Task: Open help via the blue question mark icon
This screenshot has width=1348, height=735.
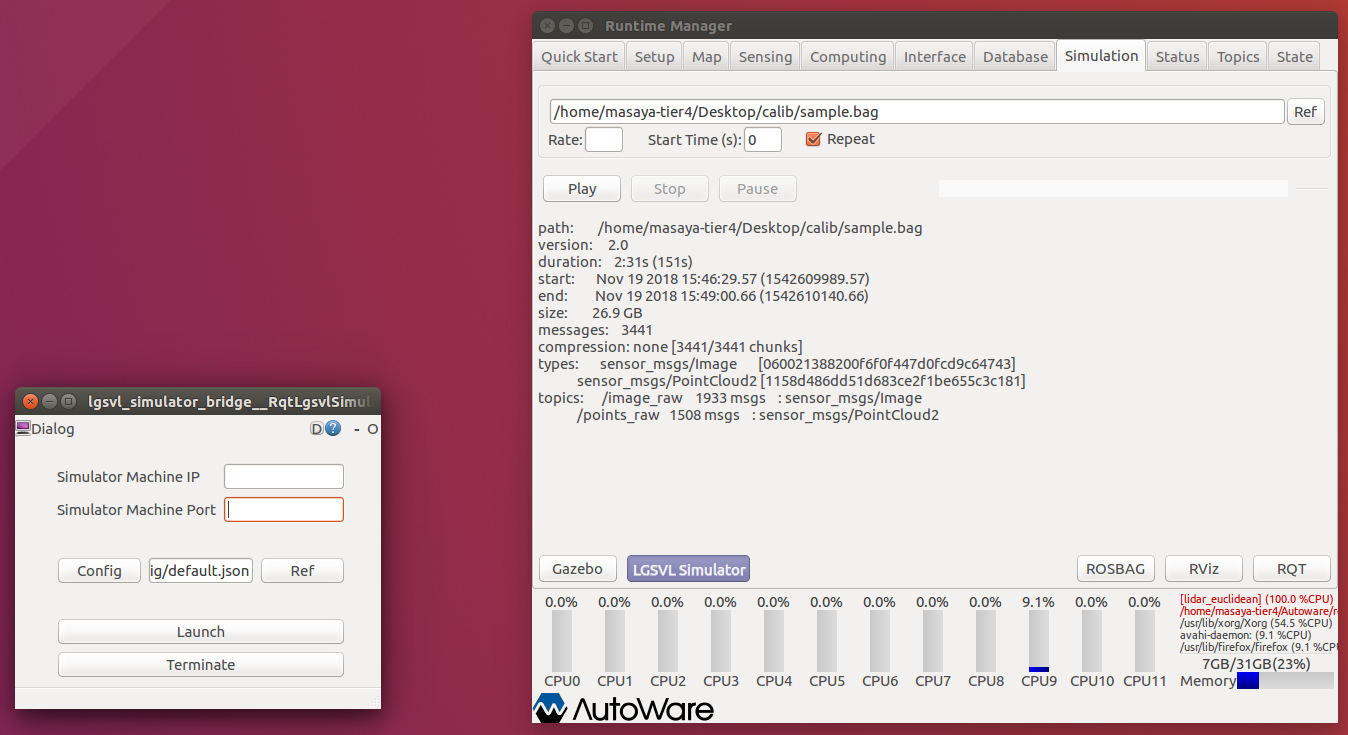Action: 333,428
